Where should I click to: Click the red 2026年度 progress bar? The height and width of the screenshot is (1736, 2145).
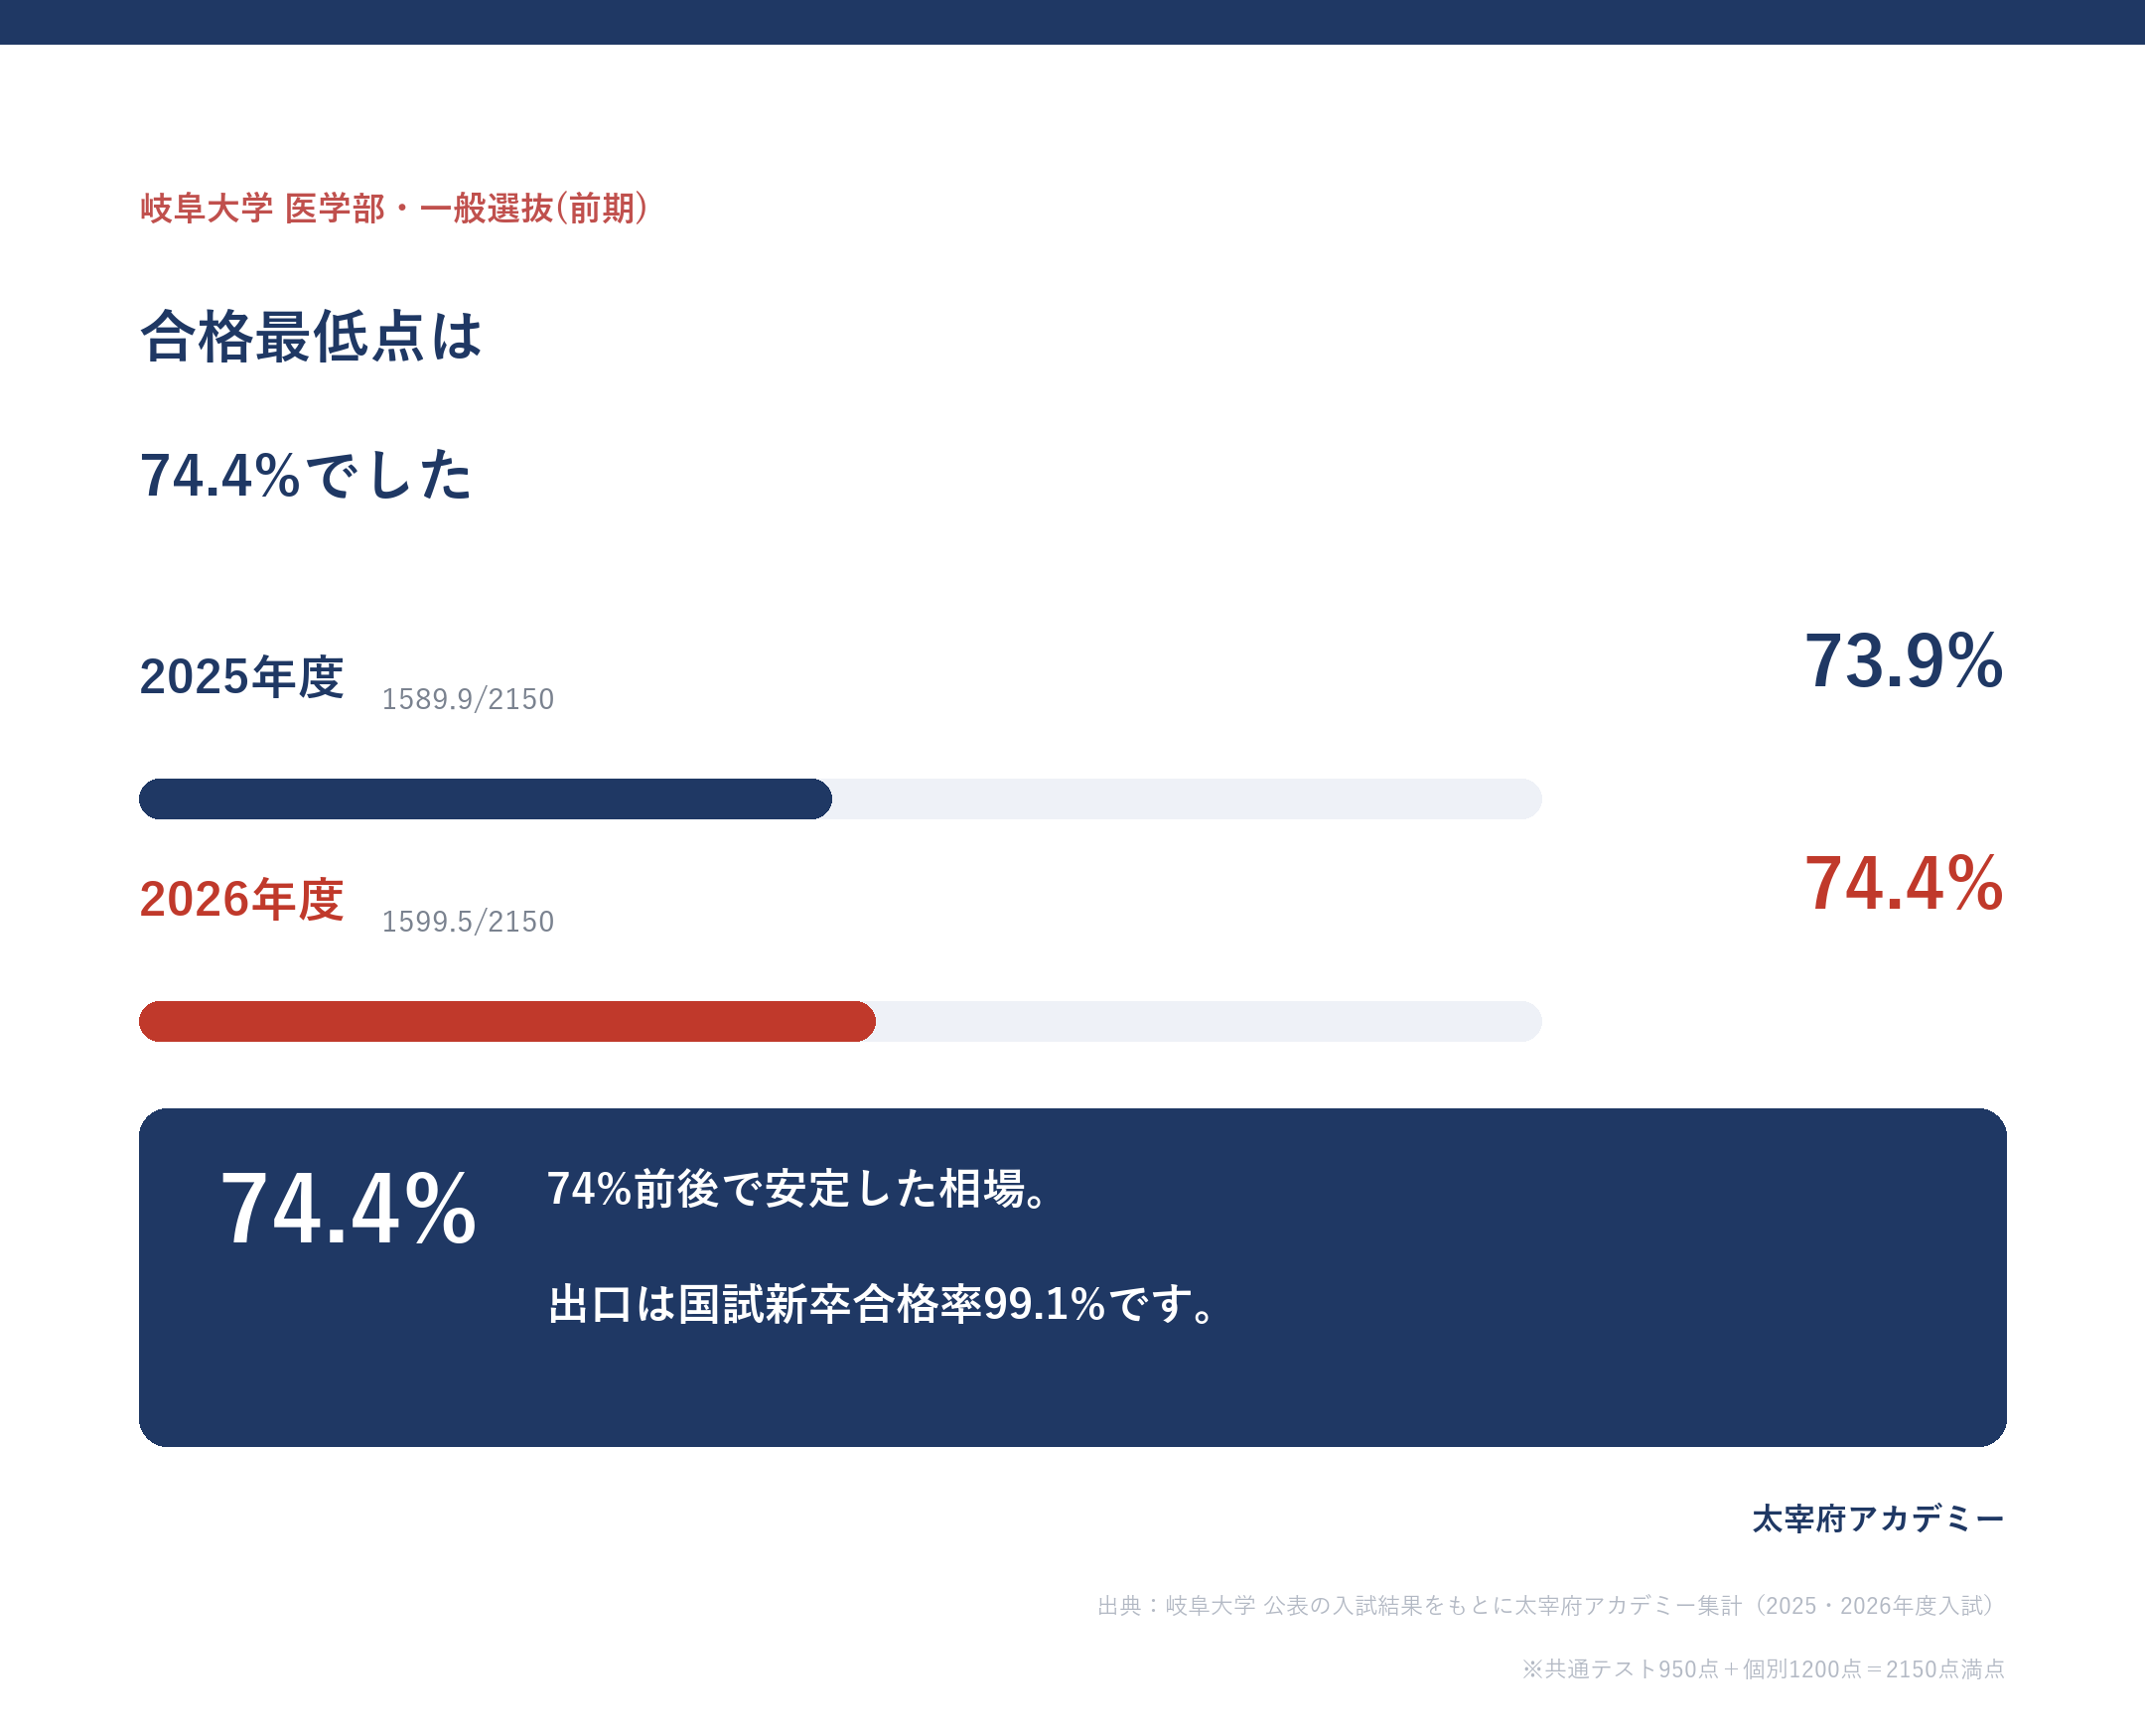pos(507,1021)
